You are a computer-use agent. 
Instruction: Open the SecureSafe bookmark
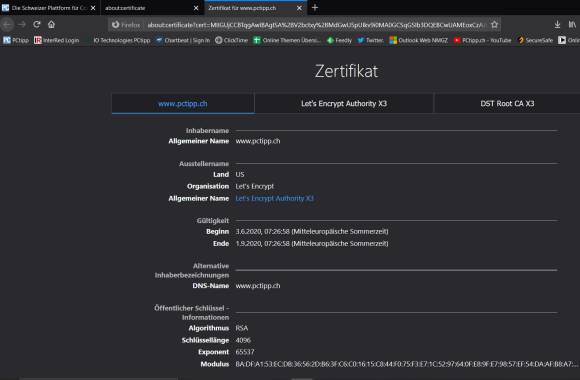[535, 40]
